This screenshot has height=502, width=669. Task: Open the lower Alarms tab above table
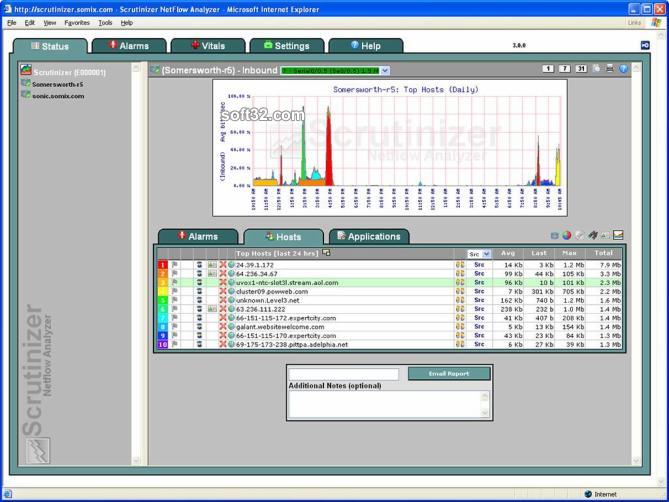click(198, 236)
